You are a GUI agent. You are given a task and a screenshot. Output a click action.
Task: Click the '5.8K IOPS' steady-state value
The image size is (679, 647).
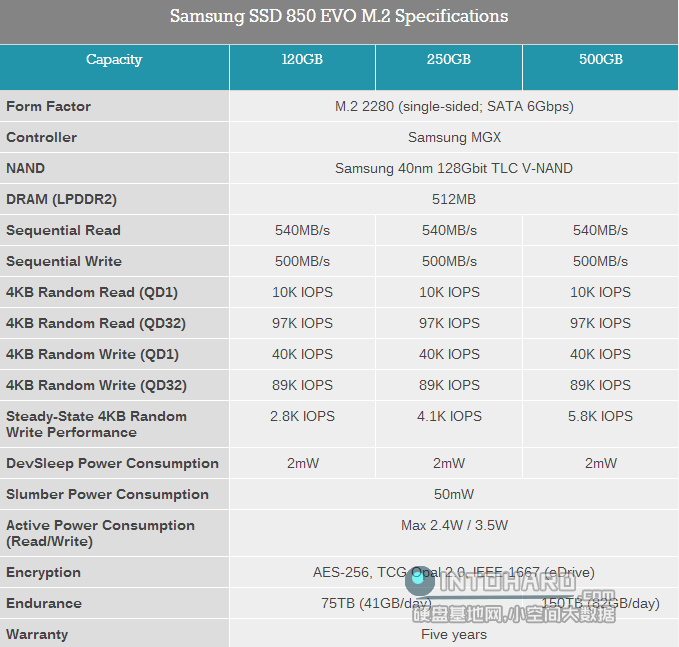click(600, 416)
